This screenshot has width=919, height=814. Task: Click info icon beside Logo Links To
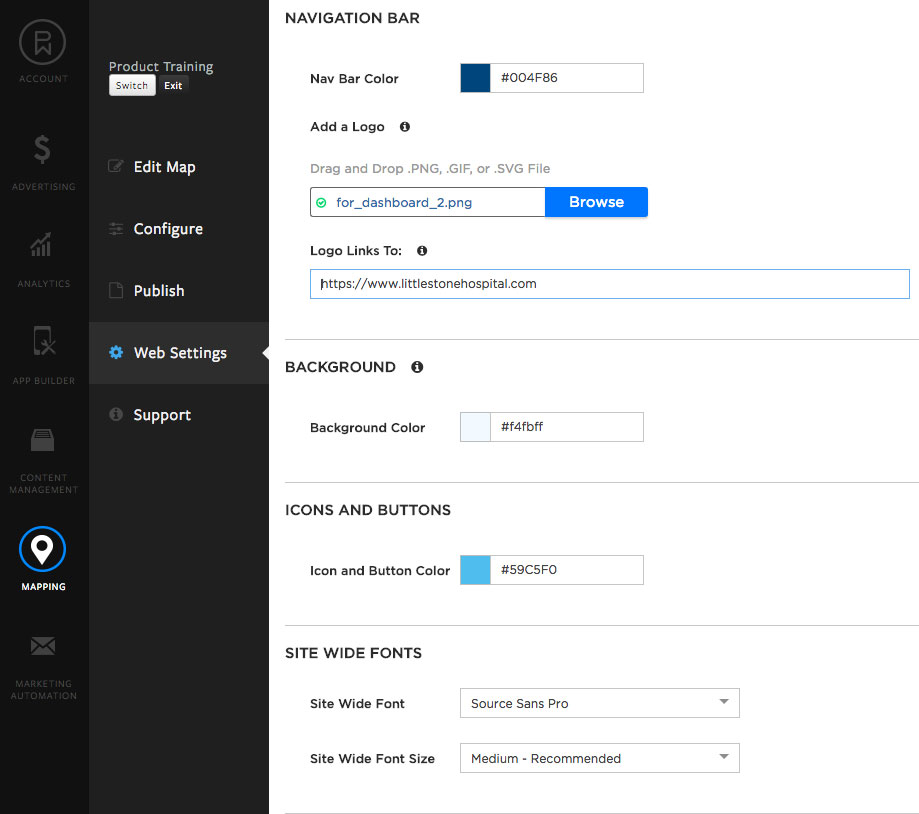click(x=422, y=251)
